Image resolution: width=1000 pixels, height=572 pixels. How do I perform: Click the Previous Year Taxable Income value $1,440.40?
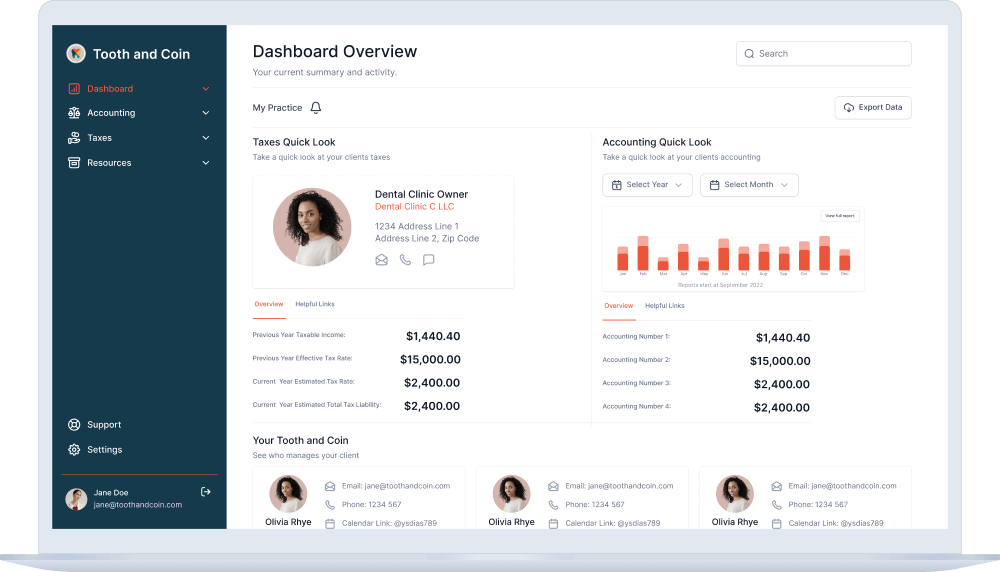[433, 336]
